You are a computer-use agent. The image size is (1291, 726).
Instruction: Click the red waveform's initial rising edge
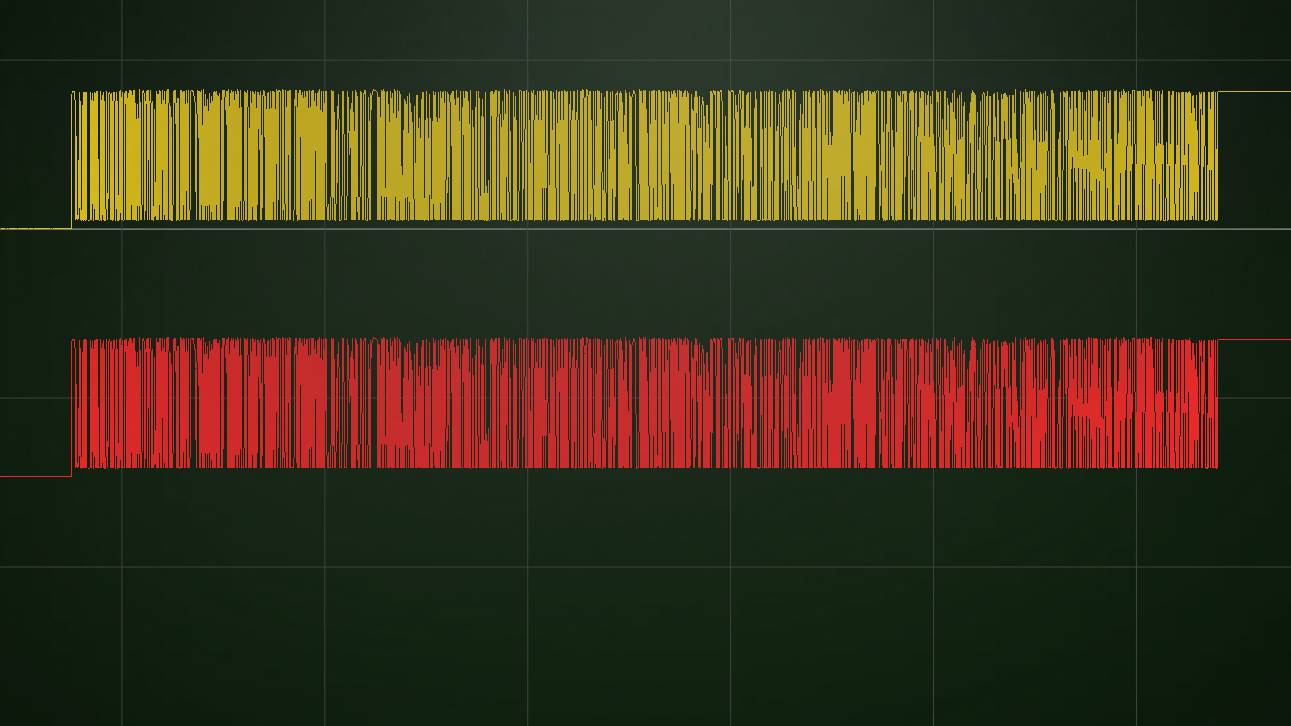(x=72, y=408)
